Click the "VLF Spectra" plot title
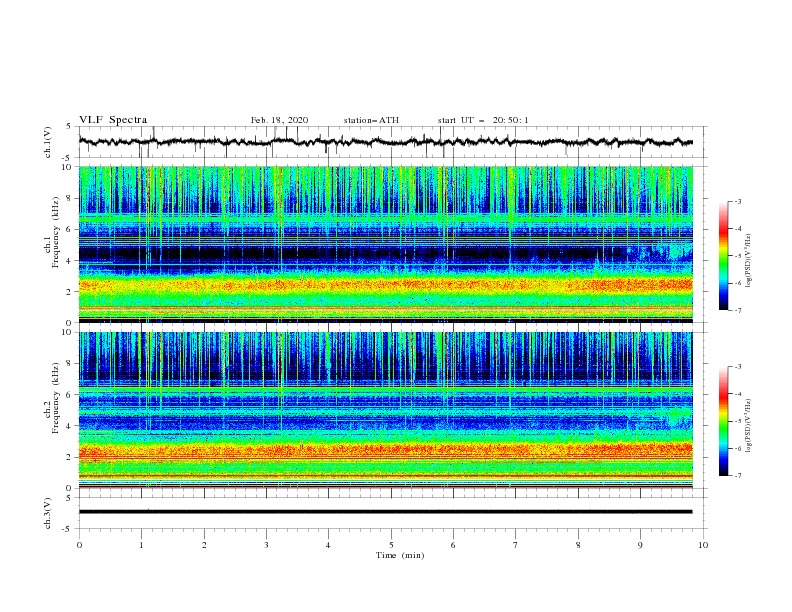The image size is (792, 612). coord(113,120)
